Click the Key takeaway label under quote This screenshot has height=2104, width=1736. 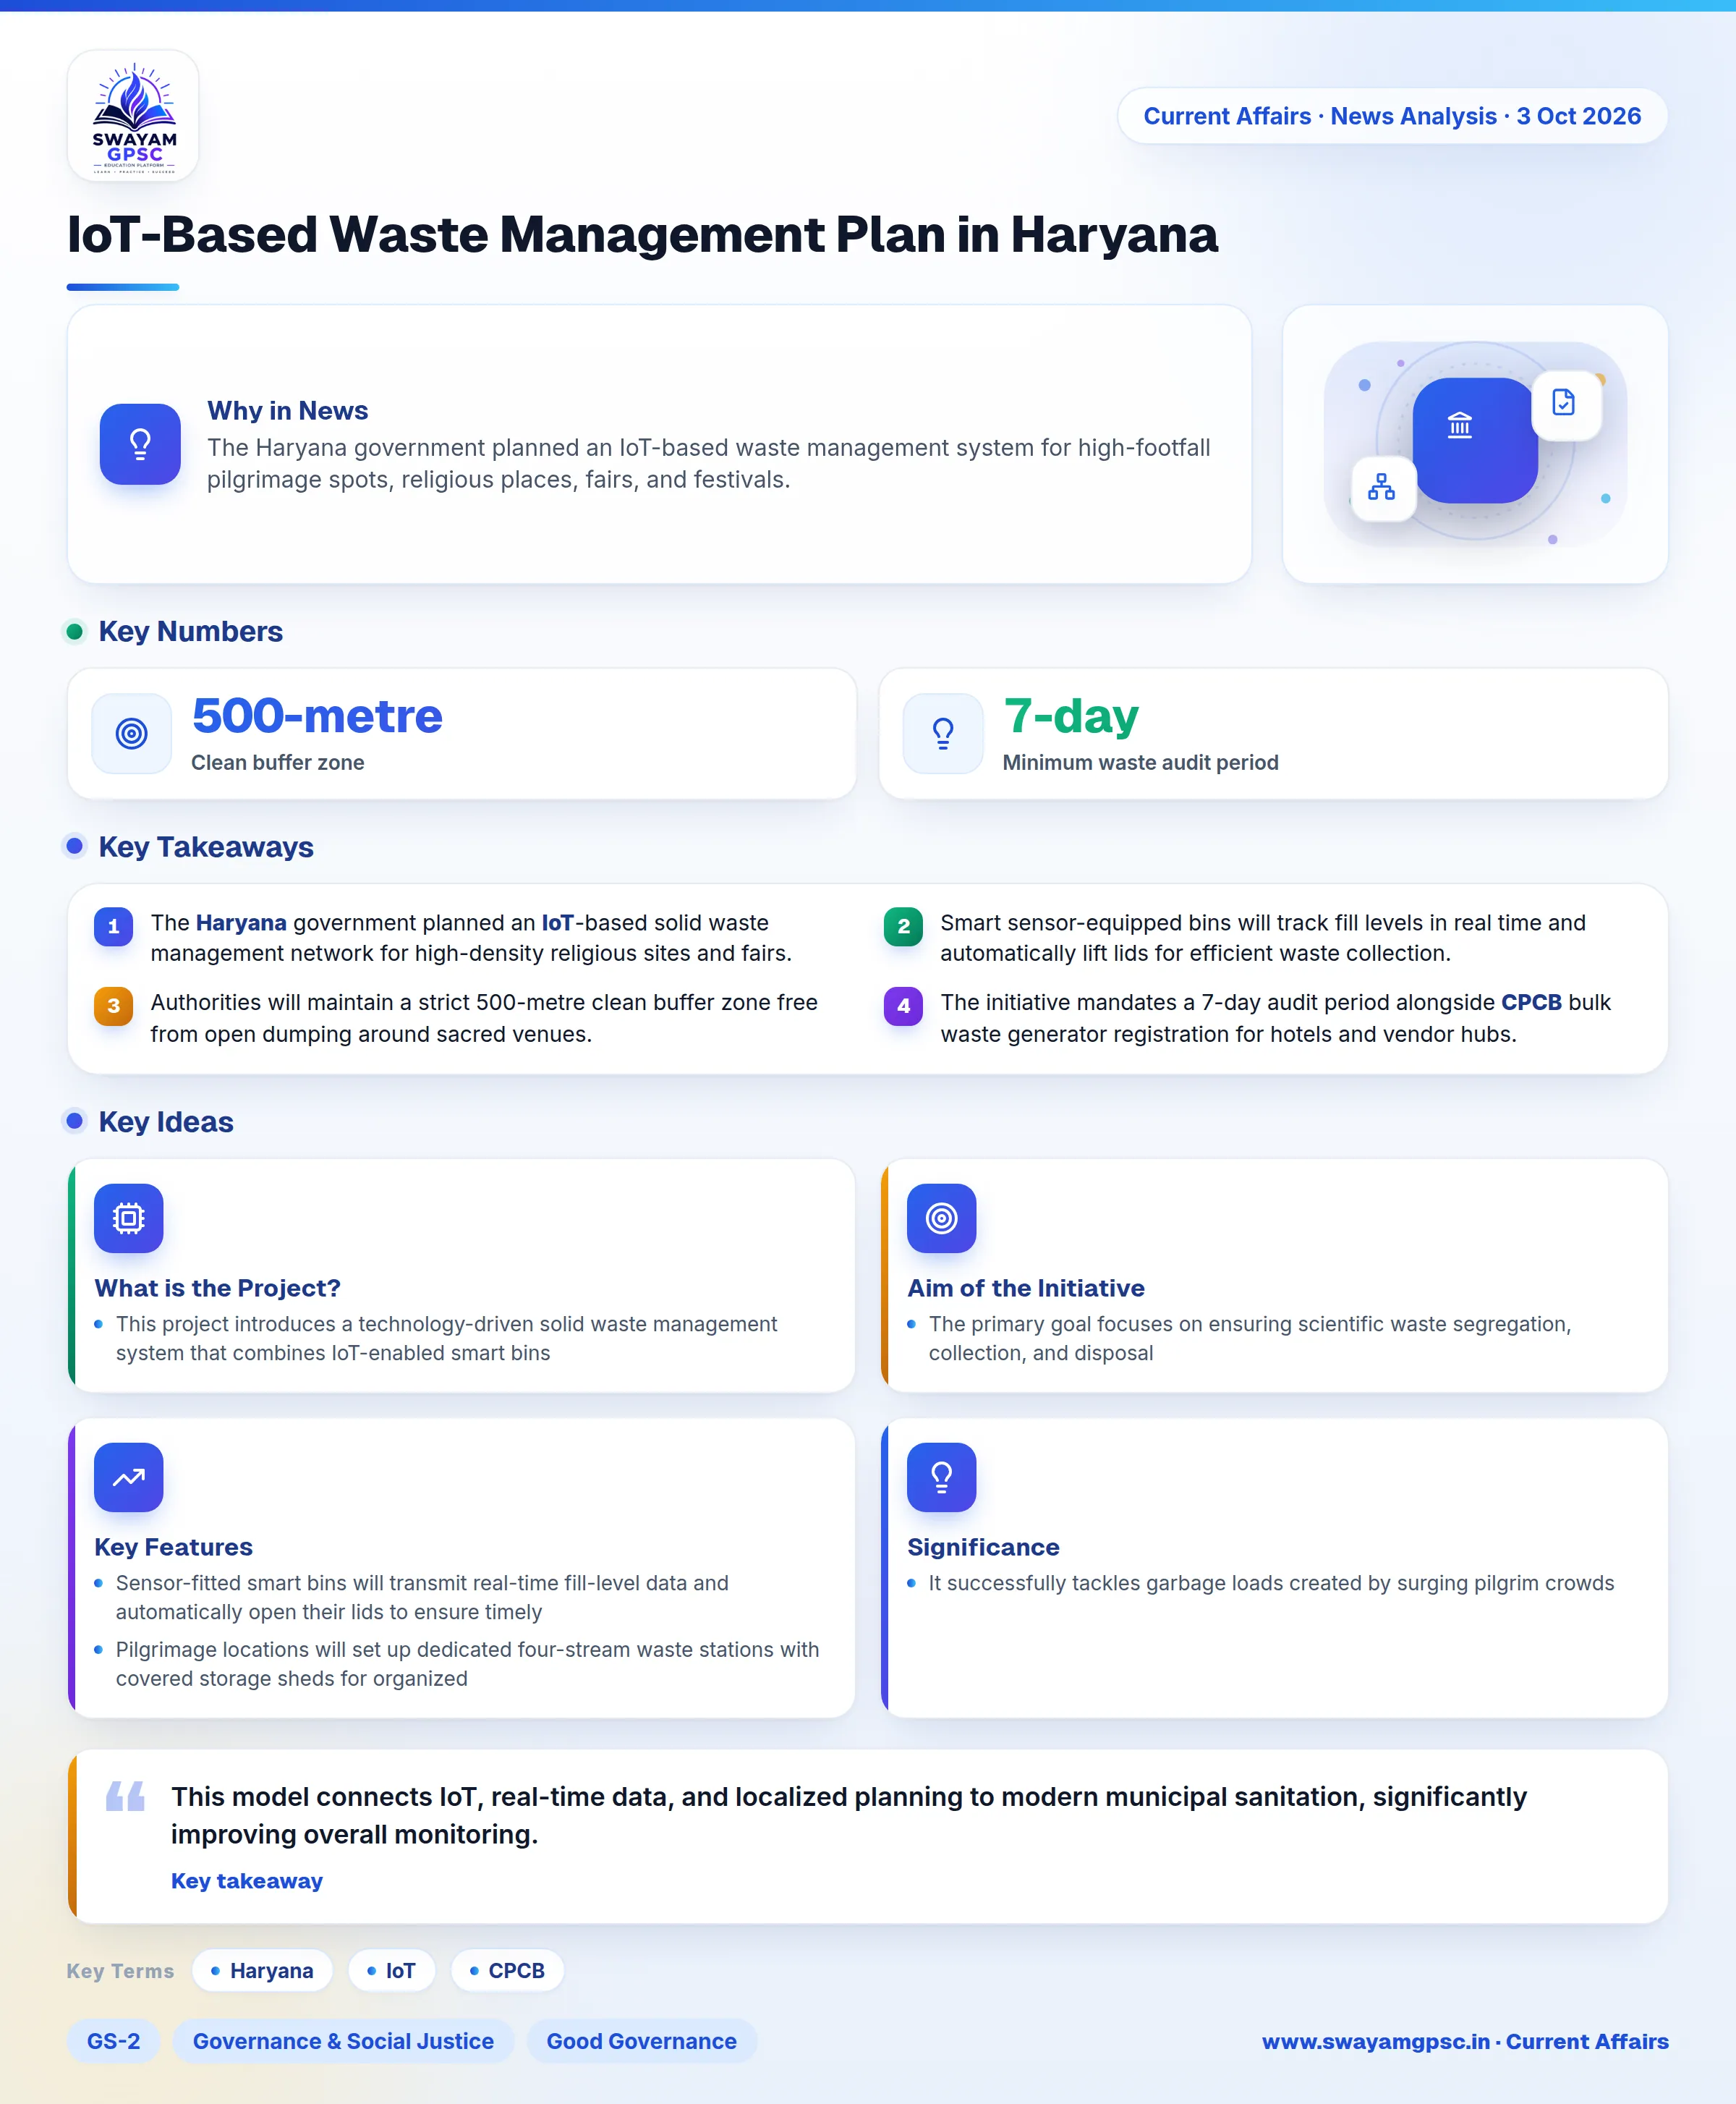point(247,1881)
